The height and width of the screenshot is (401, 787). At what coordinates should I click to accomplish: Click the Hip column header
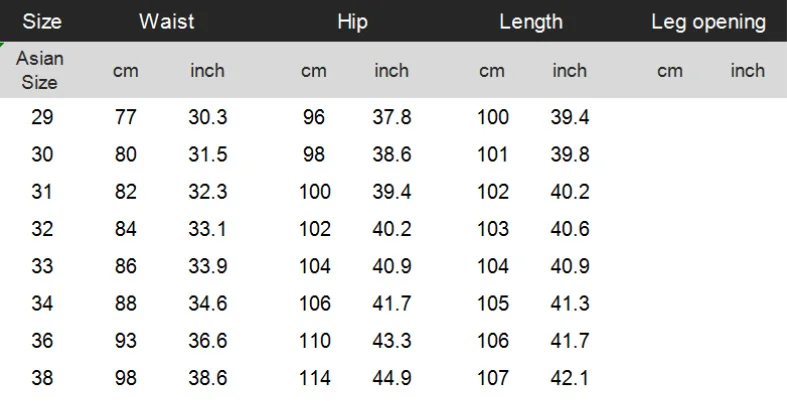click(x=352, y=21)
